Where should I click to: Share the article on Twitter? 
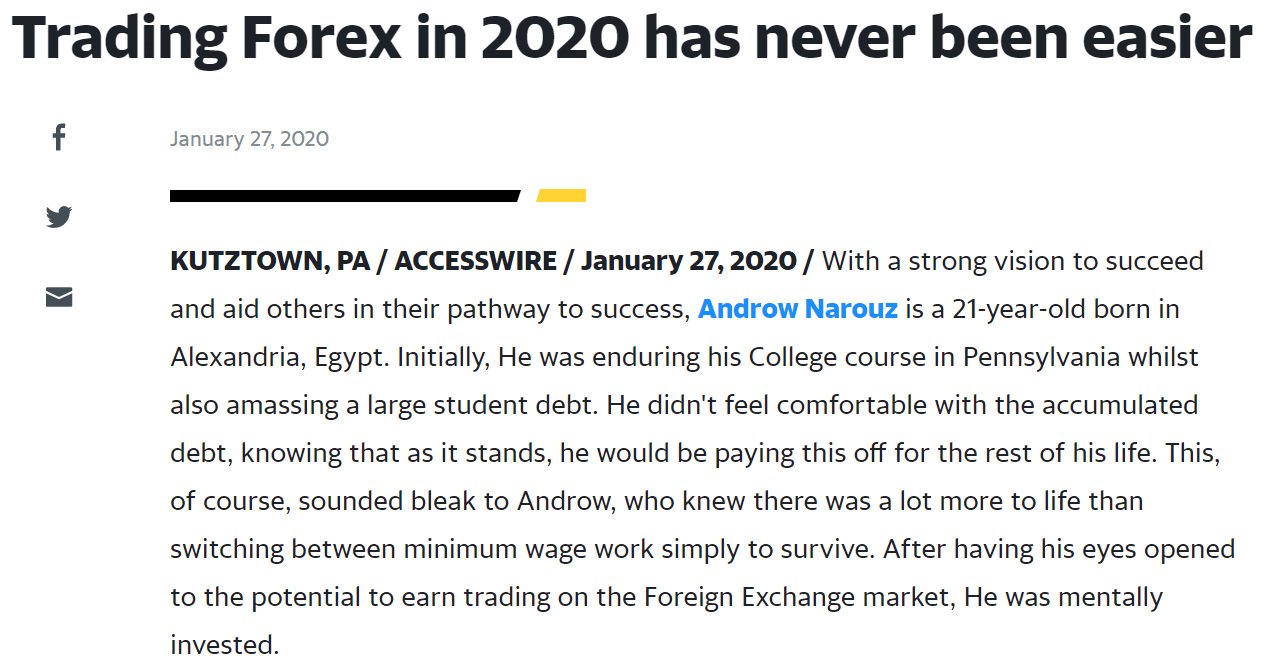(x=59, y=217)
